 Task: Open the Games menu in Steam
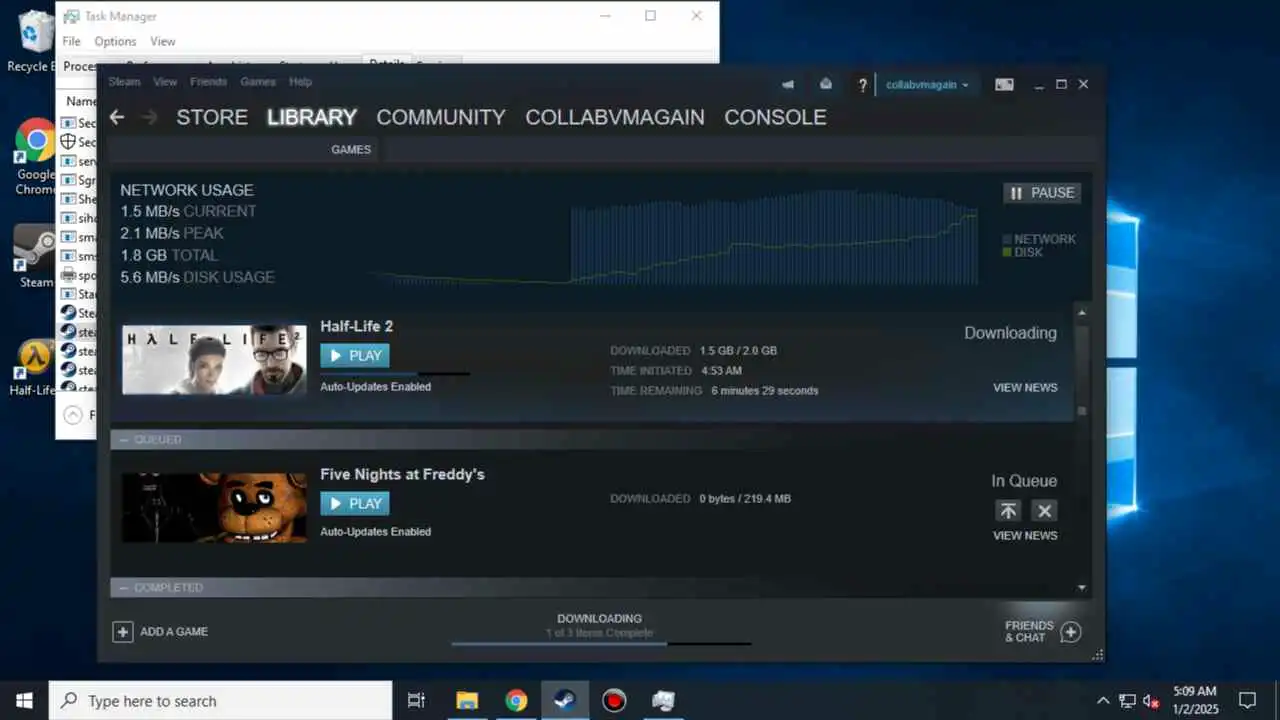point(258,82)
